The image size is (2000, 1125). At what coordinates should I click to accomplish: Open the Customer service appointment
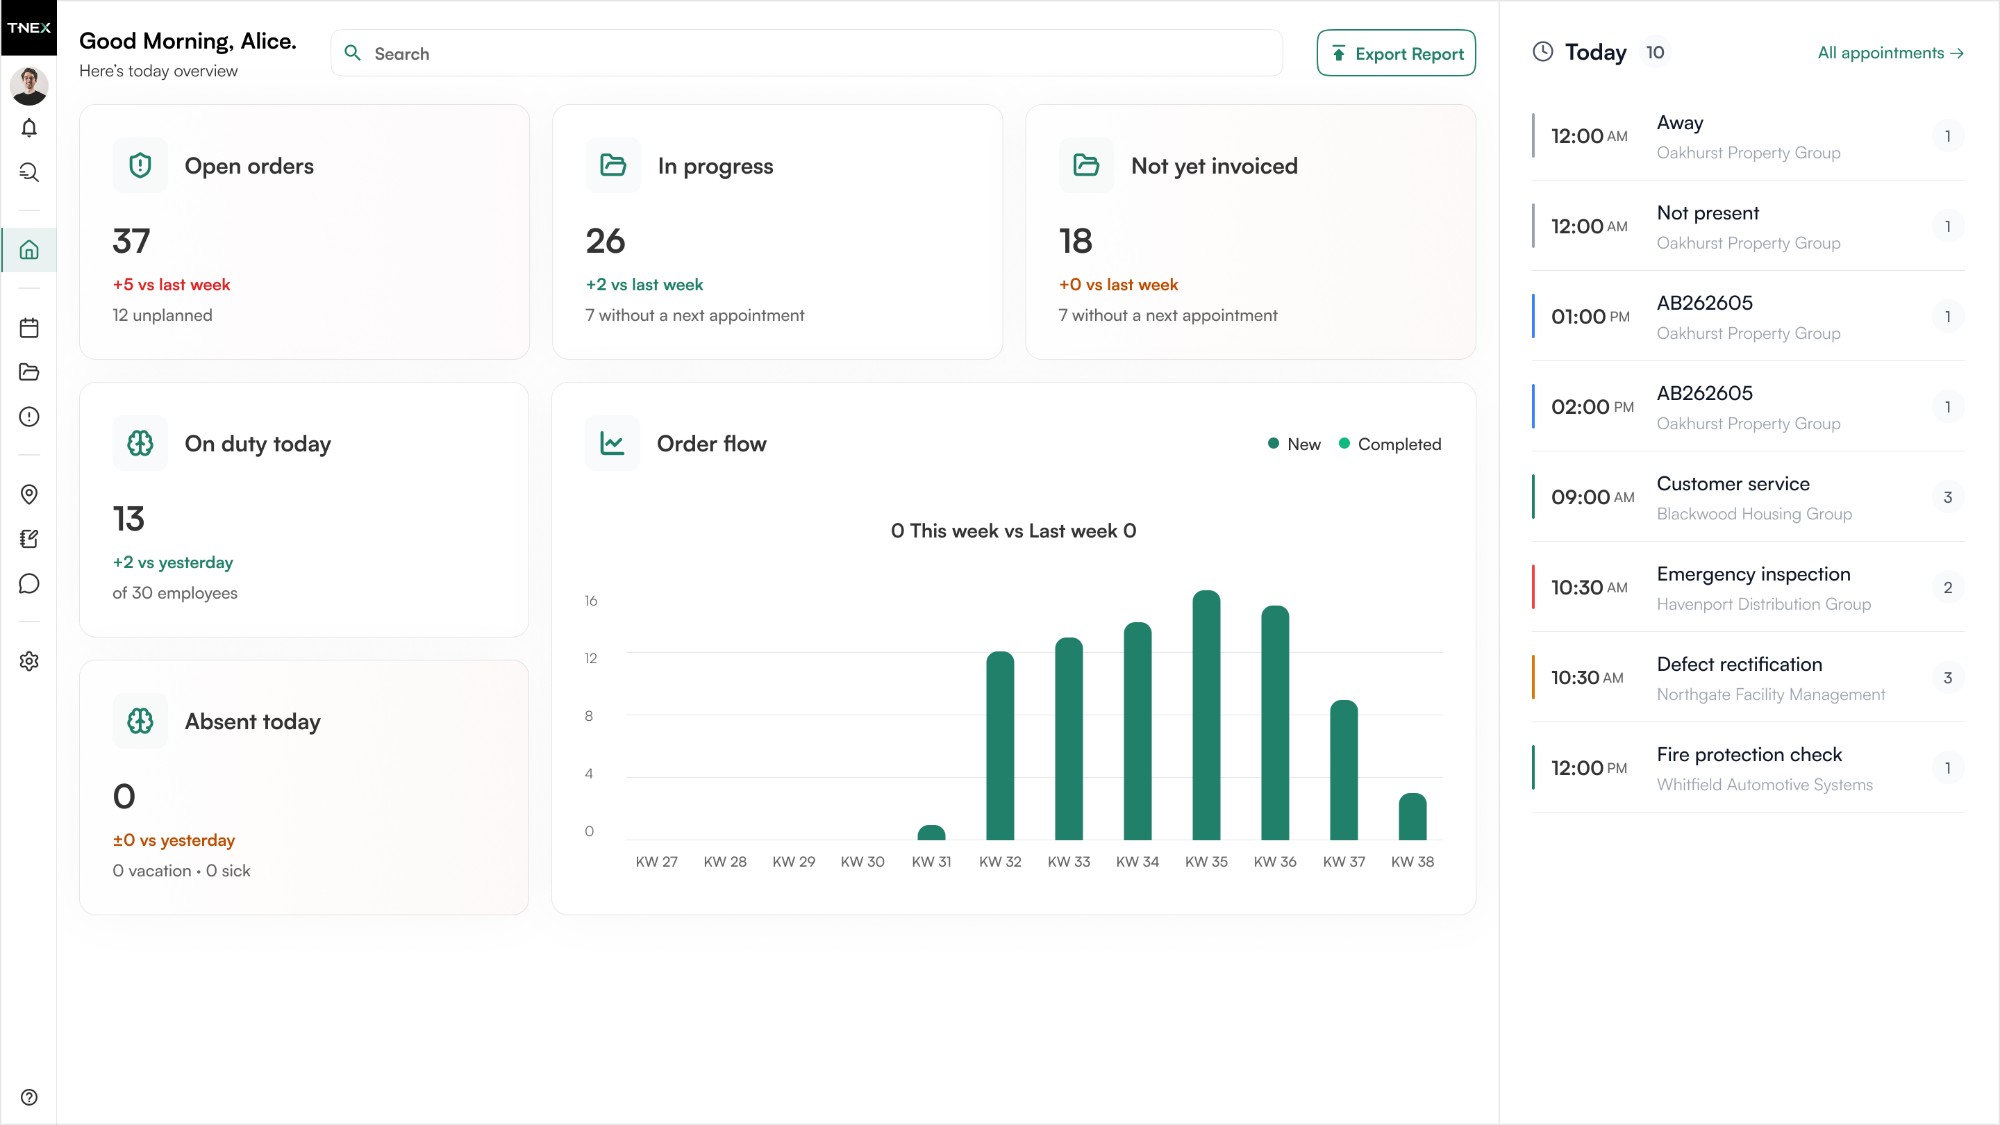click(x=1748, y=497)
